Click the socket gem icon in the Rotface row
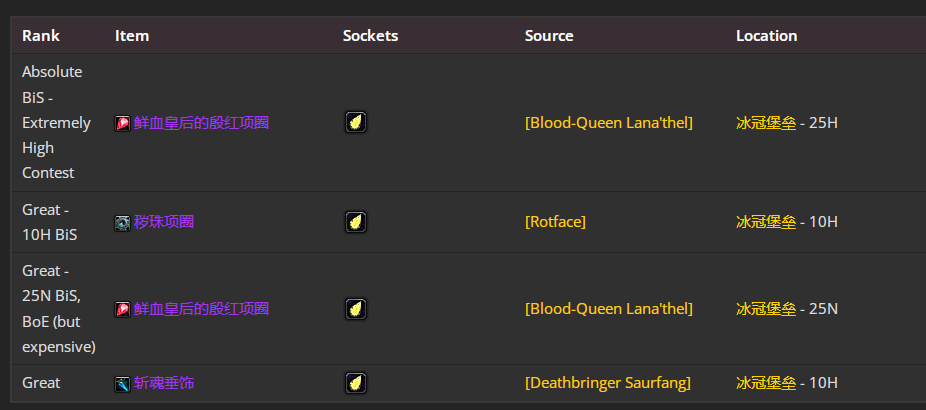926x410 pixels. (x=355, y=222)
